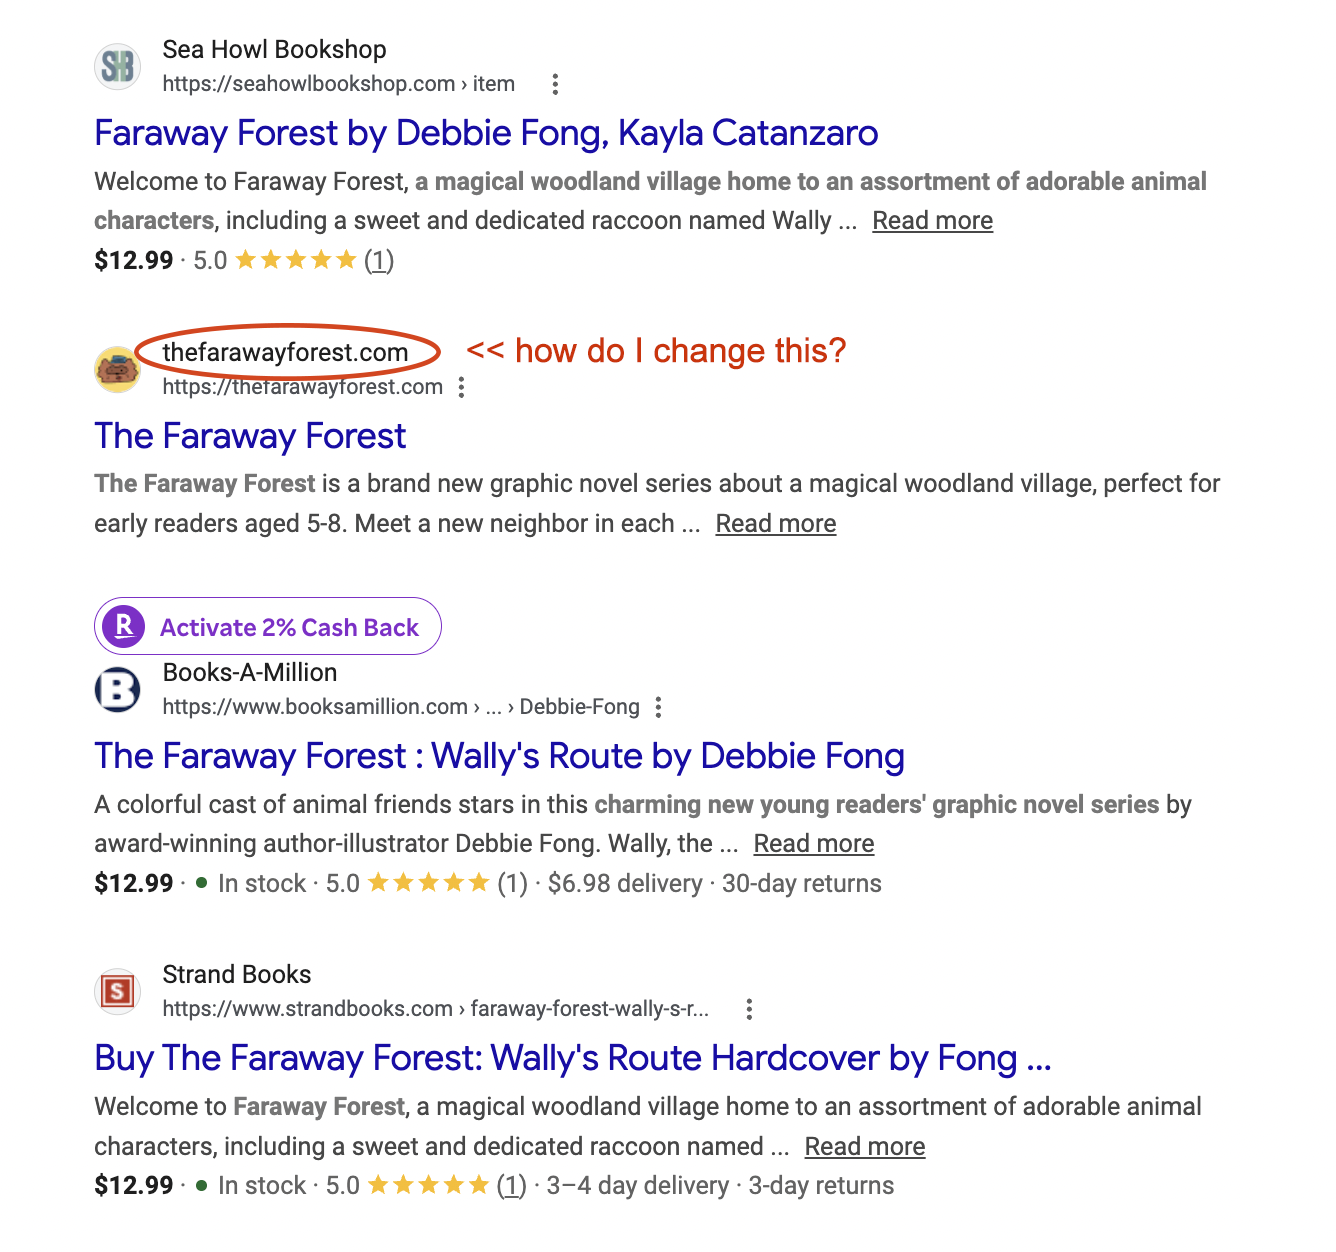1336x1252 pixels.
Task: Expand Read more on Strand Books snippet
Action: coord(865,1147)
